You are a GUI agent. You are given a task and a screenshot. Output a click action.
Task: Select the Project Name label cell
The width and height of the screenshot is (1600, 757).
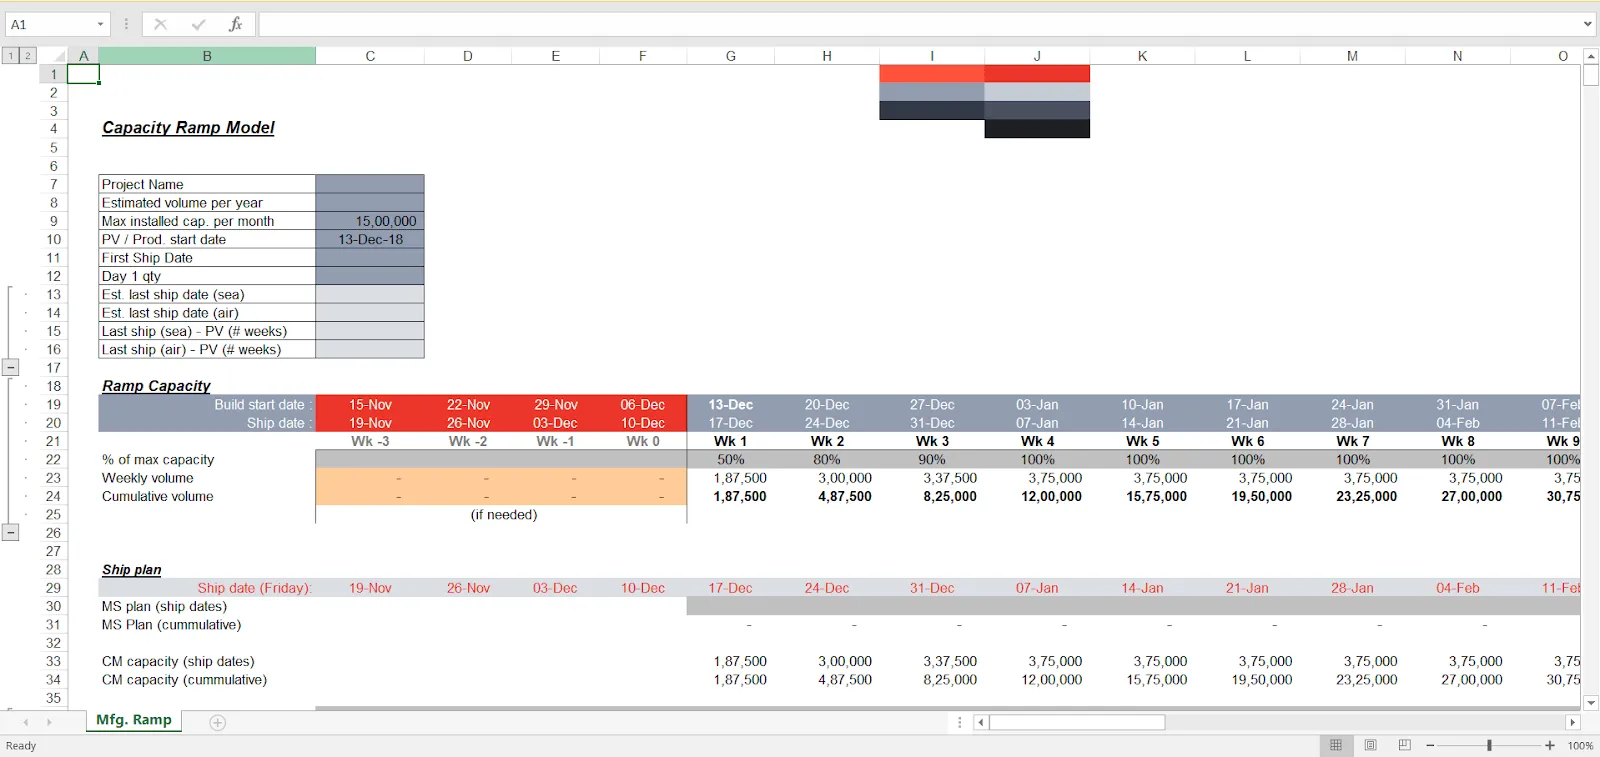pos(207,184)
